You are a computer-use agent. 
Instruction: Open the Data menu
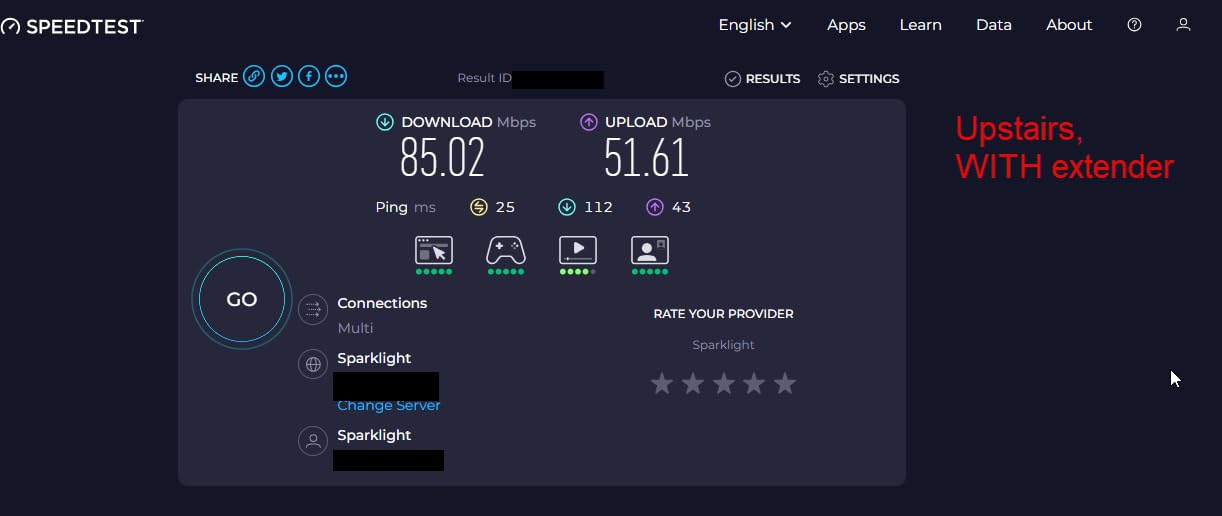[994, 25]
